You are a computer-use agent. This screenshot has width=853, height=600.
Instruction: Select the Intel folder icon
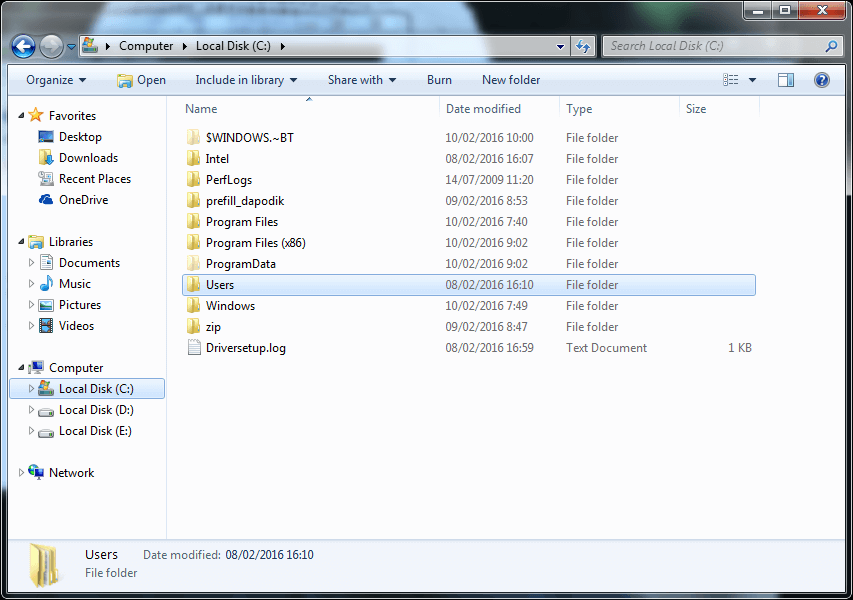(193, 159)
